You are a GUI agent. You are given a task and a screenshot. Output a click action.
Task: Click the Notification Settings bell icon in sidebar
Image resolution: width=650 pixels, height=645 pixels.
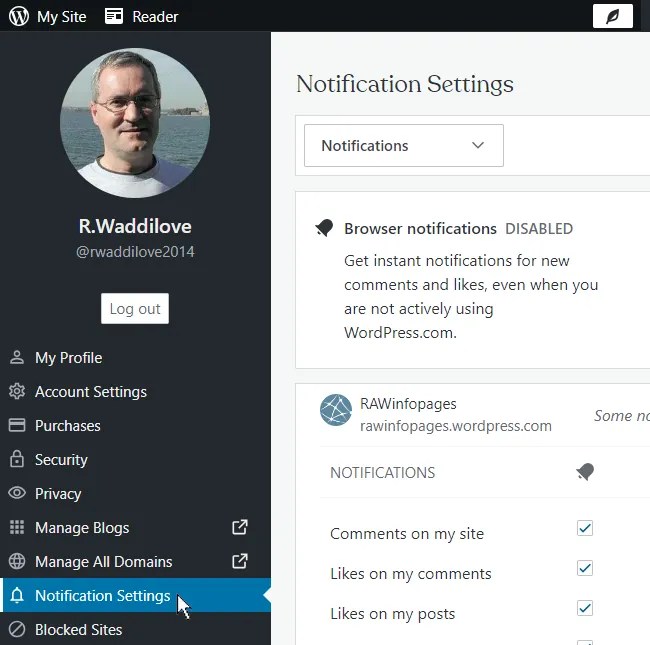(x=17, y=595)
